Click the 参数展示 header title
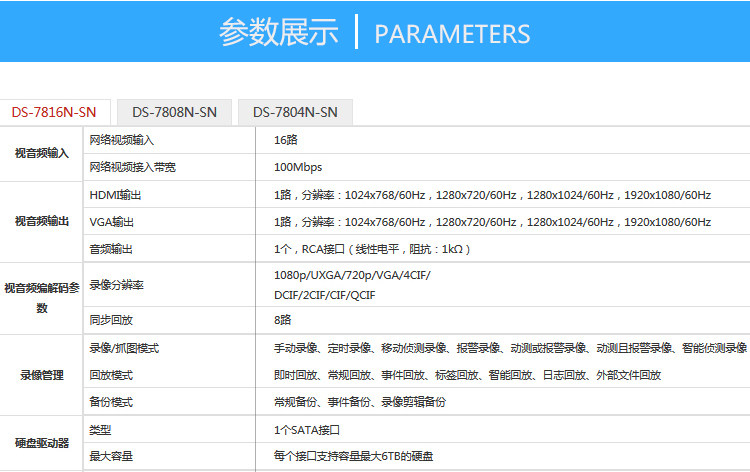 click(279, 33)
